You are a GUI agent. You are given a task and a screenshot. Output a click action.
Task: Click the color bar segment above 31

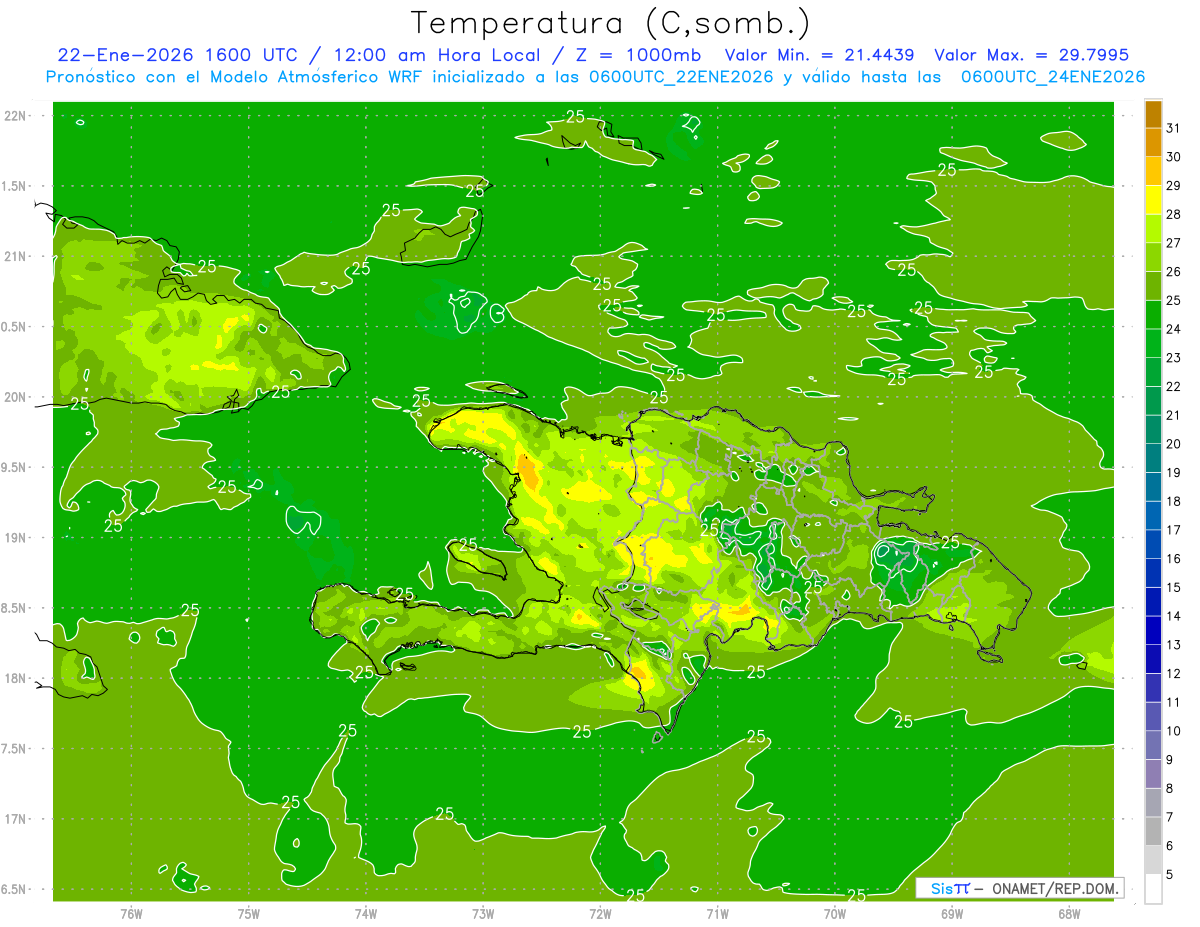pyautogui.click(x=1153, y=113)
